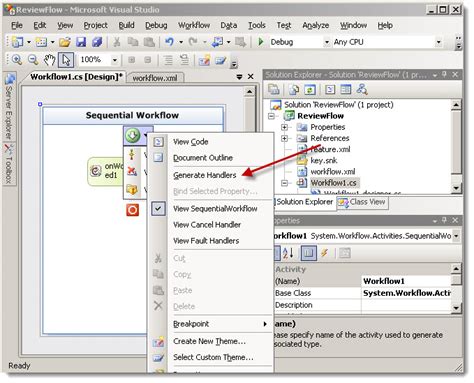Screen dimensions: 474x383
Task: Open the Analyze menu
Action: pos(315,25)
